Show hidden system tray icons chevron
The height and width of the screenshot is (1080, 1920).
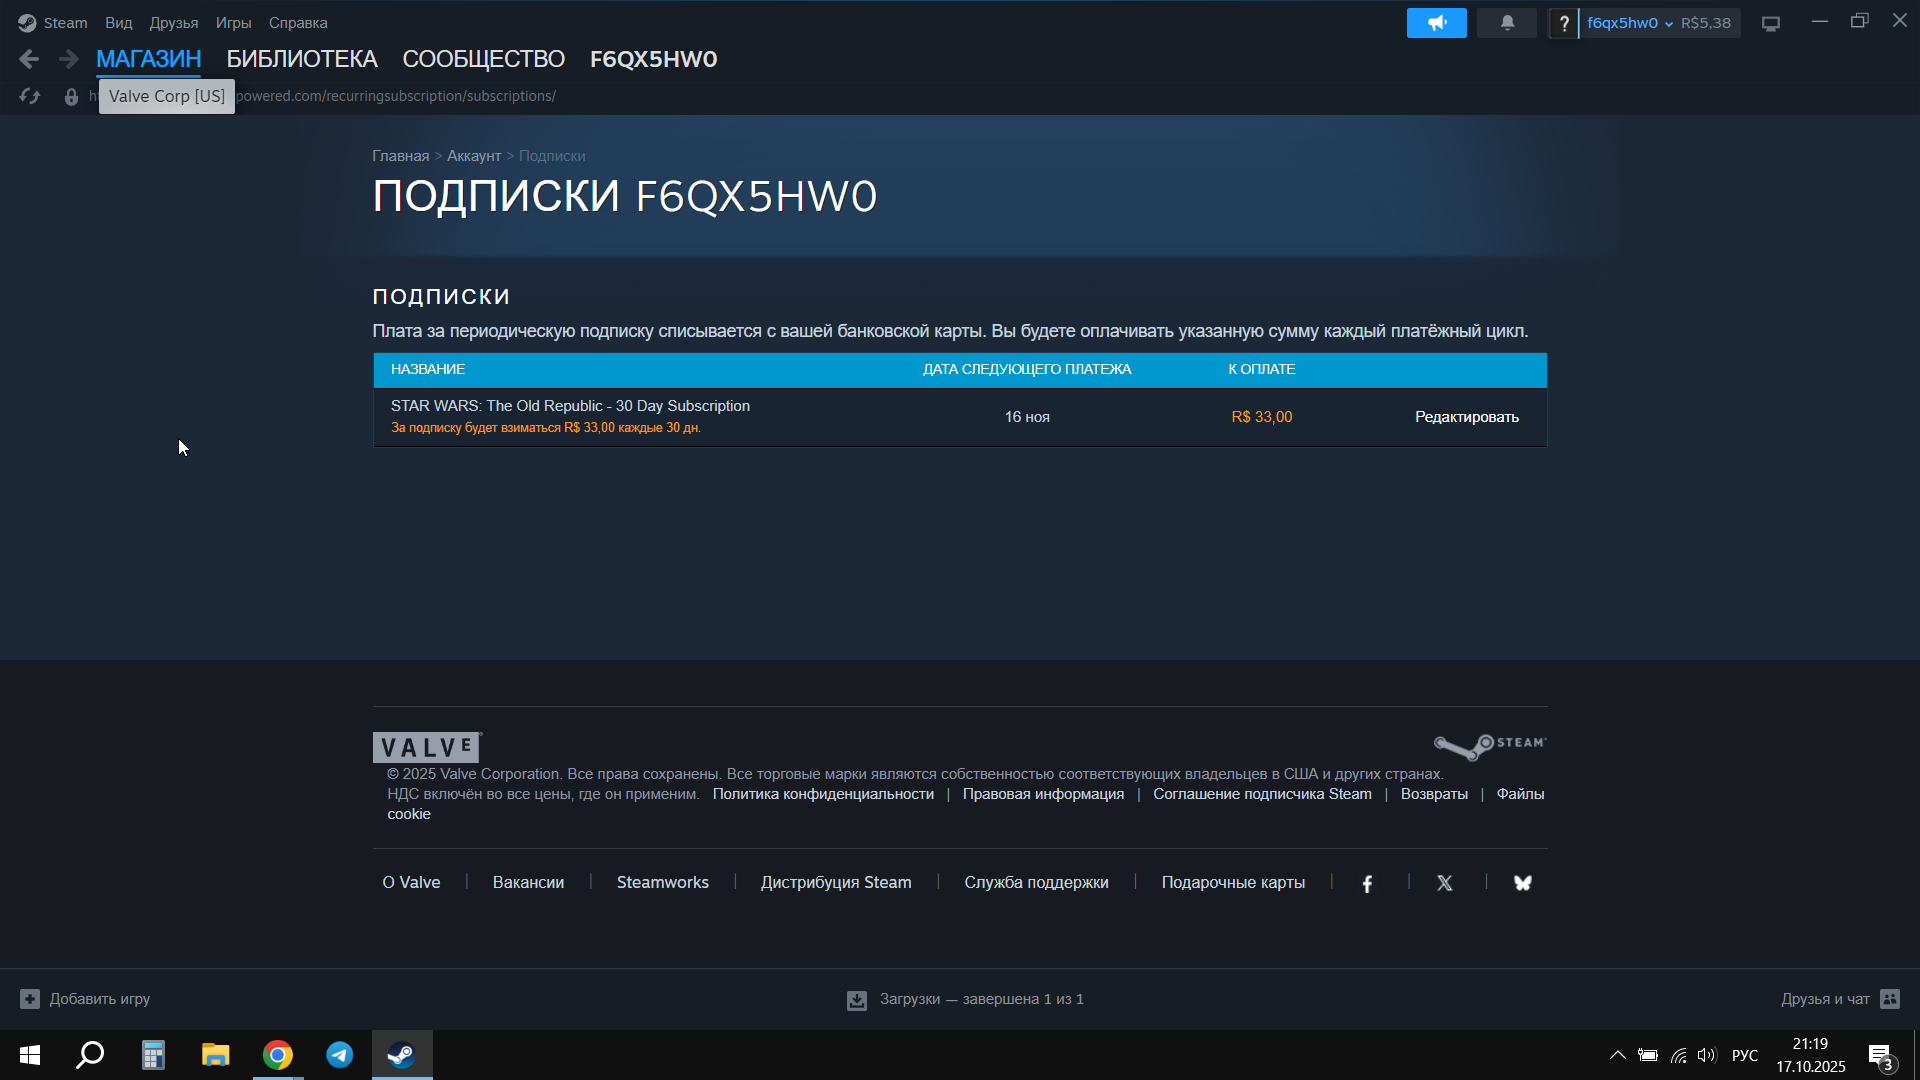1617,1055
